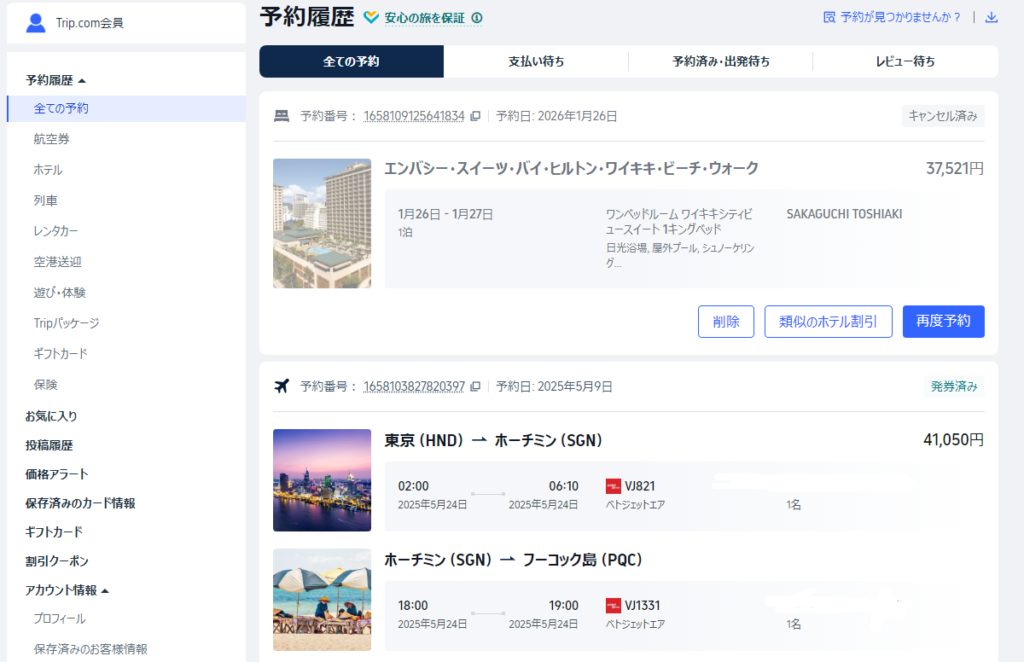Screen dimensions: 1024x662
Task: Click booking number link 1658109125641834
Action: 413,115
